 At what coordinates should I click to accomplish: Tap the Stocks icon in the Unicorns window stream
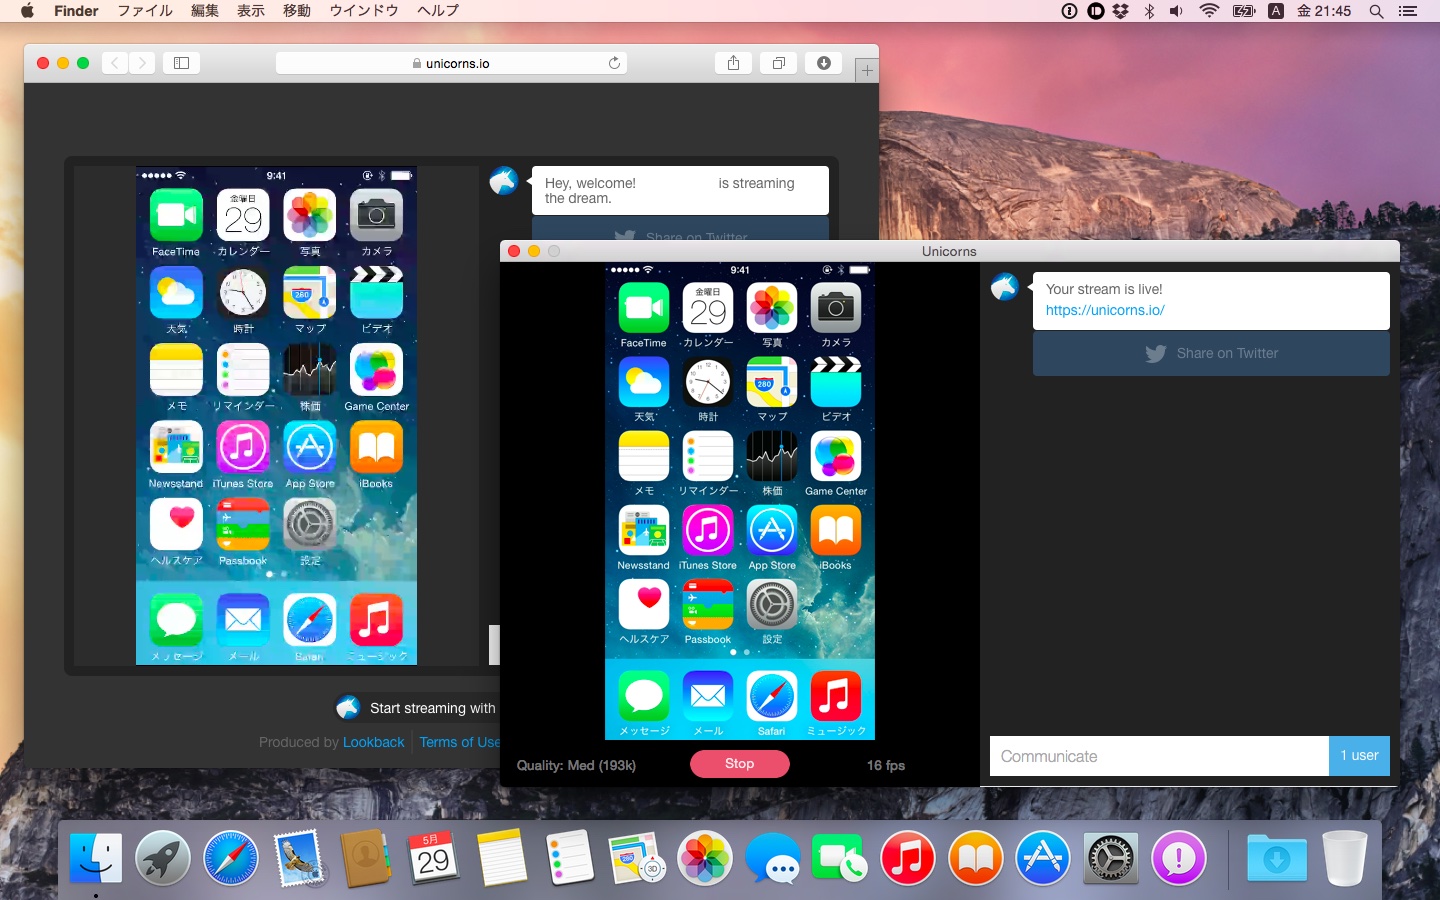pos(772,457)
